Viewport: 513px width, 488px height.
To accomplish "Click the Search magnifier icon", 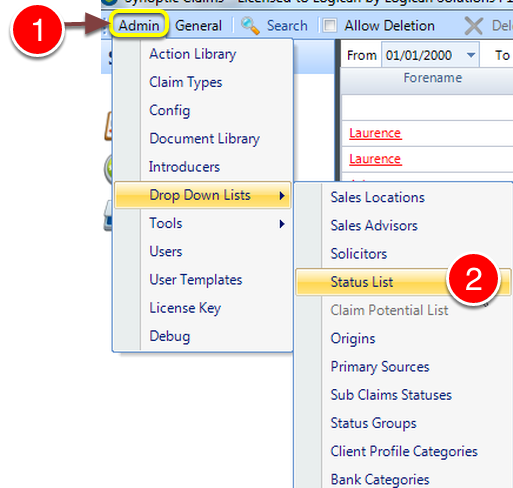I will [x=250, y=26].
